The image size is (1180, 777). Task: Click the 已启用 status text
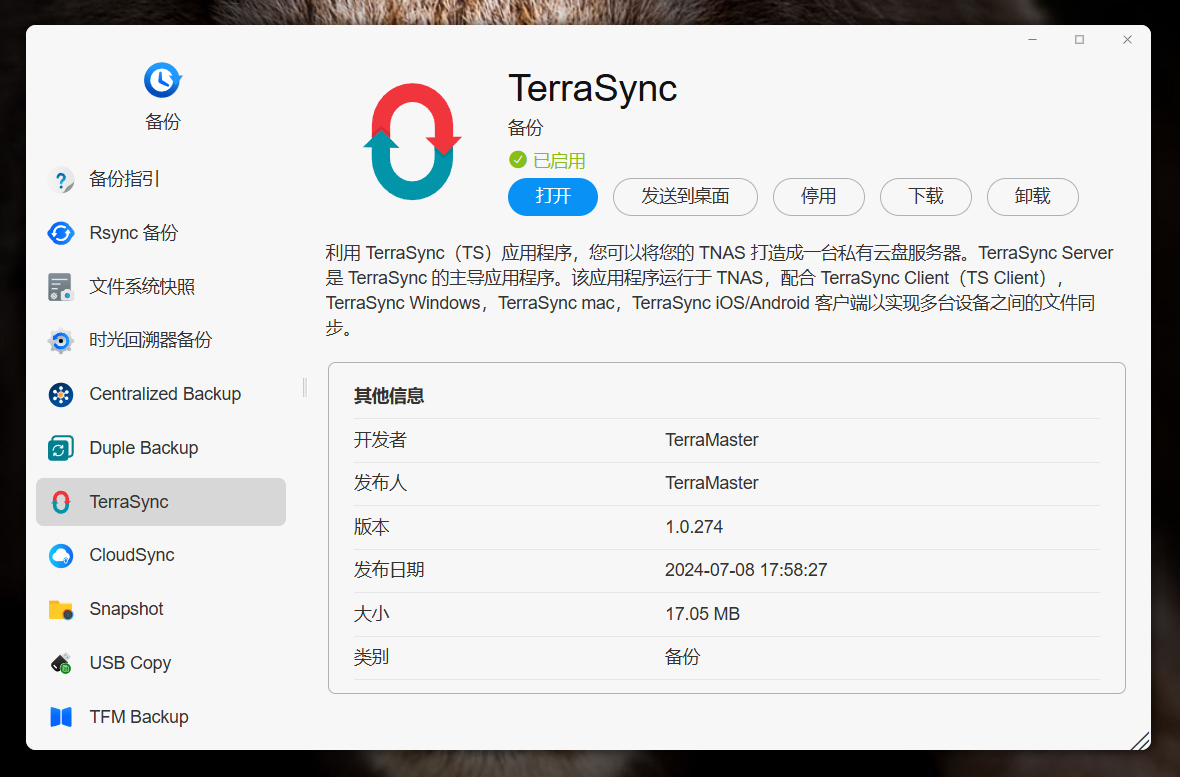pos(559,160)
